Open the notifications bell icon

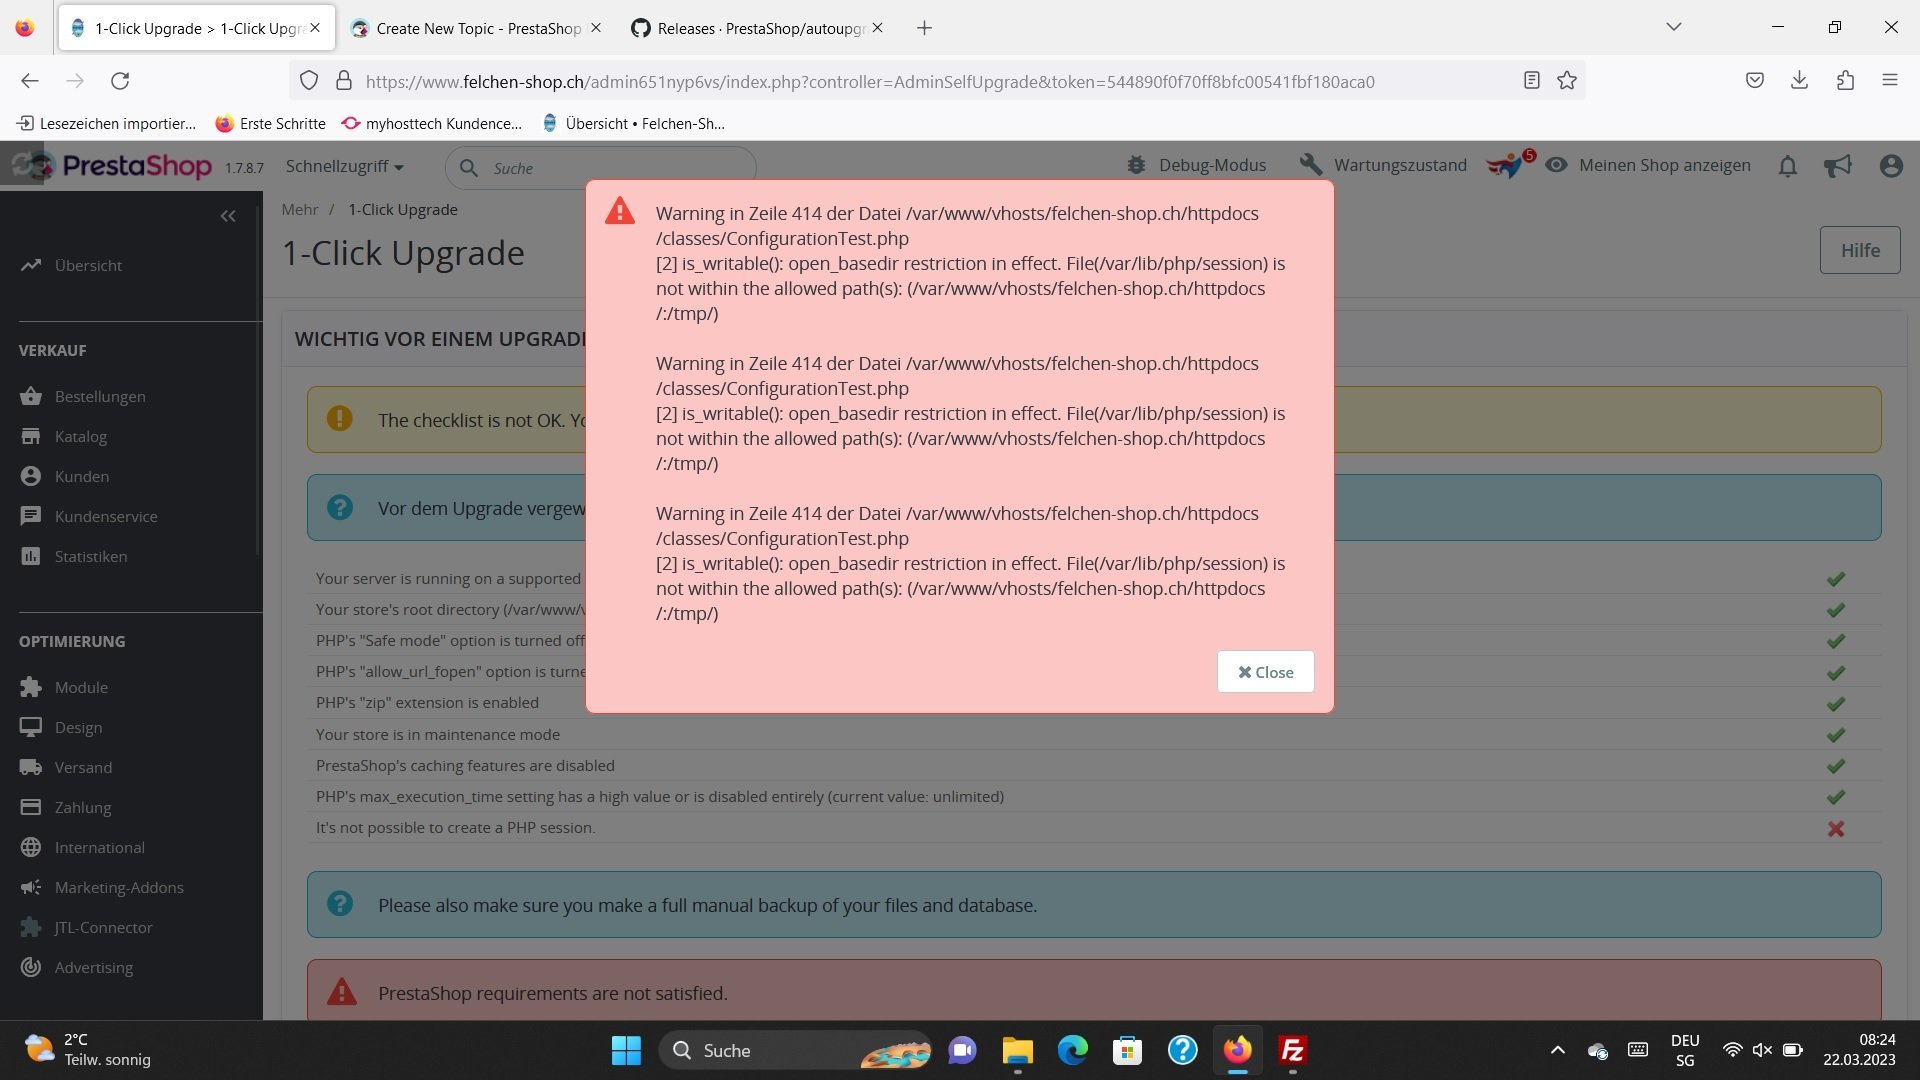(1788, 166)
